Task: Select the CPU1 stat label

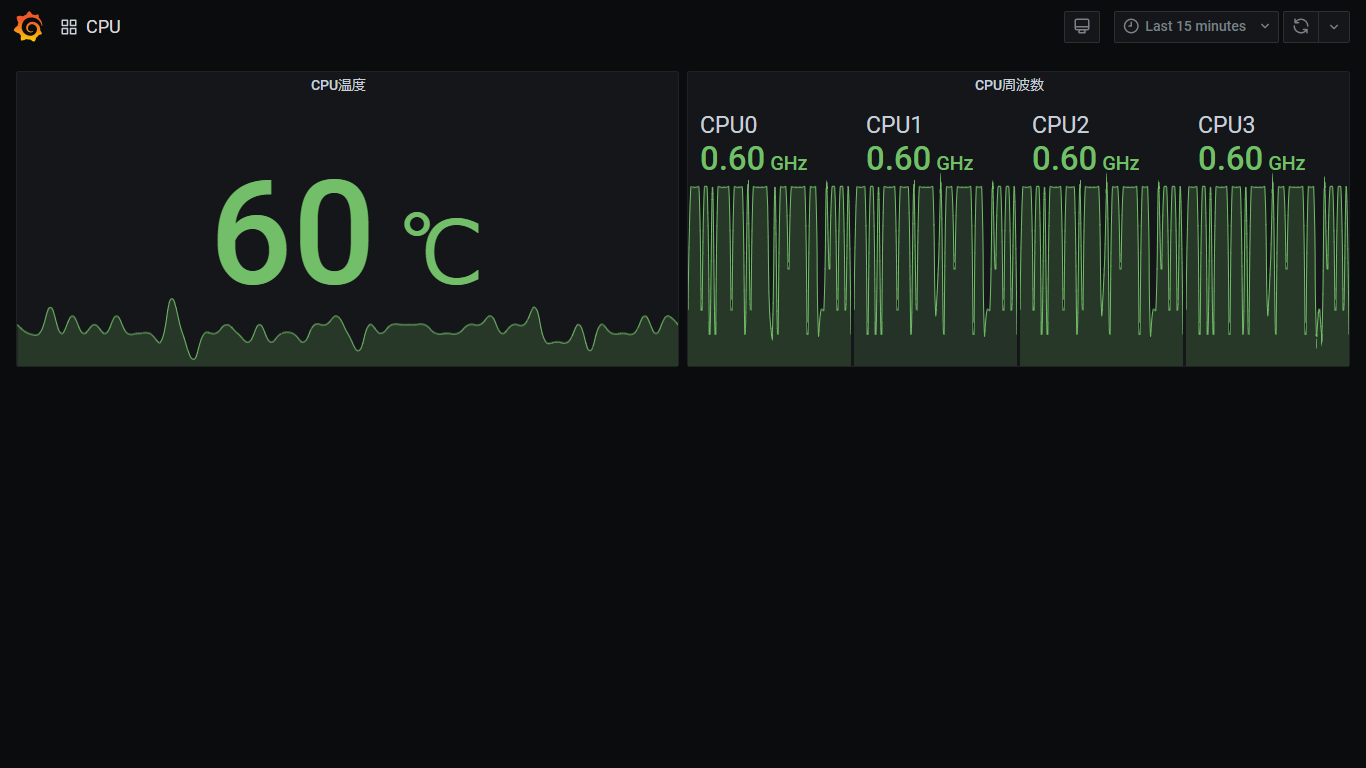Action: (x=894, y=125)
